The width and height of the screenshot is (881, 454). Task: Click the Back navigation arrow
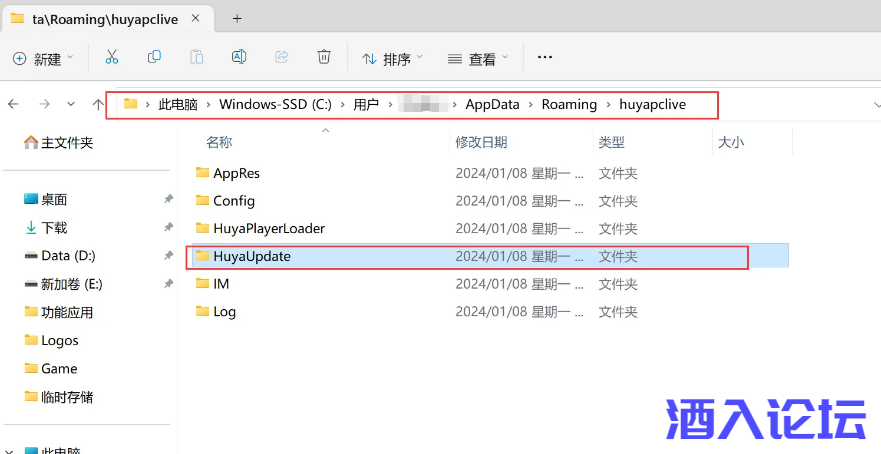coord(14,104)
